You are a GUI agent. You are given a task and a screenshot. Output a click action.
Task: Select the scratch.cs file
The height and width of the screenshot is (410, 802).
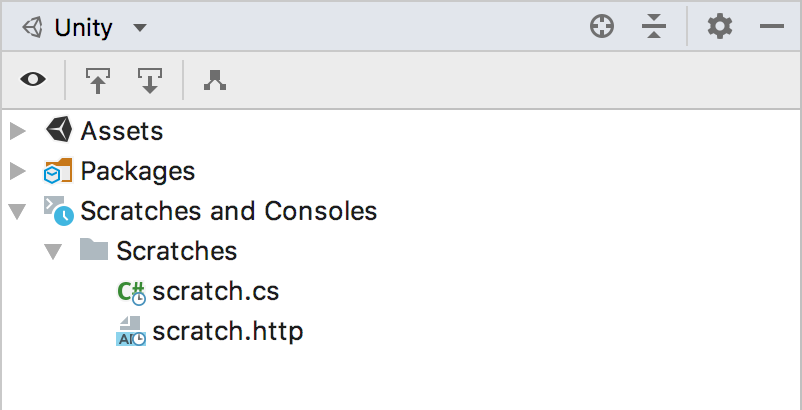tap(215, 292)
